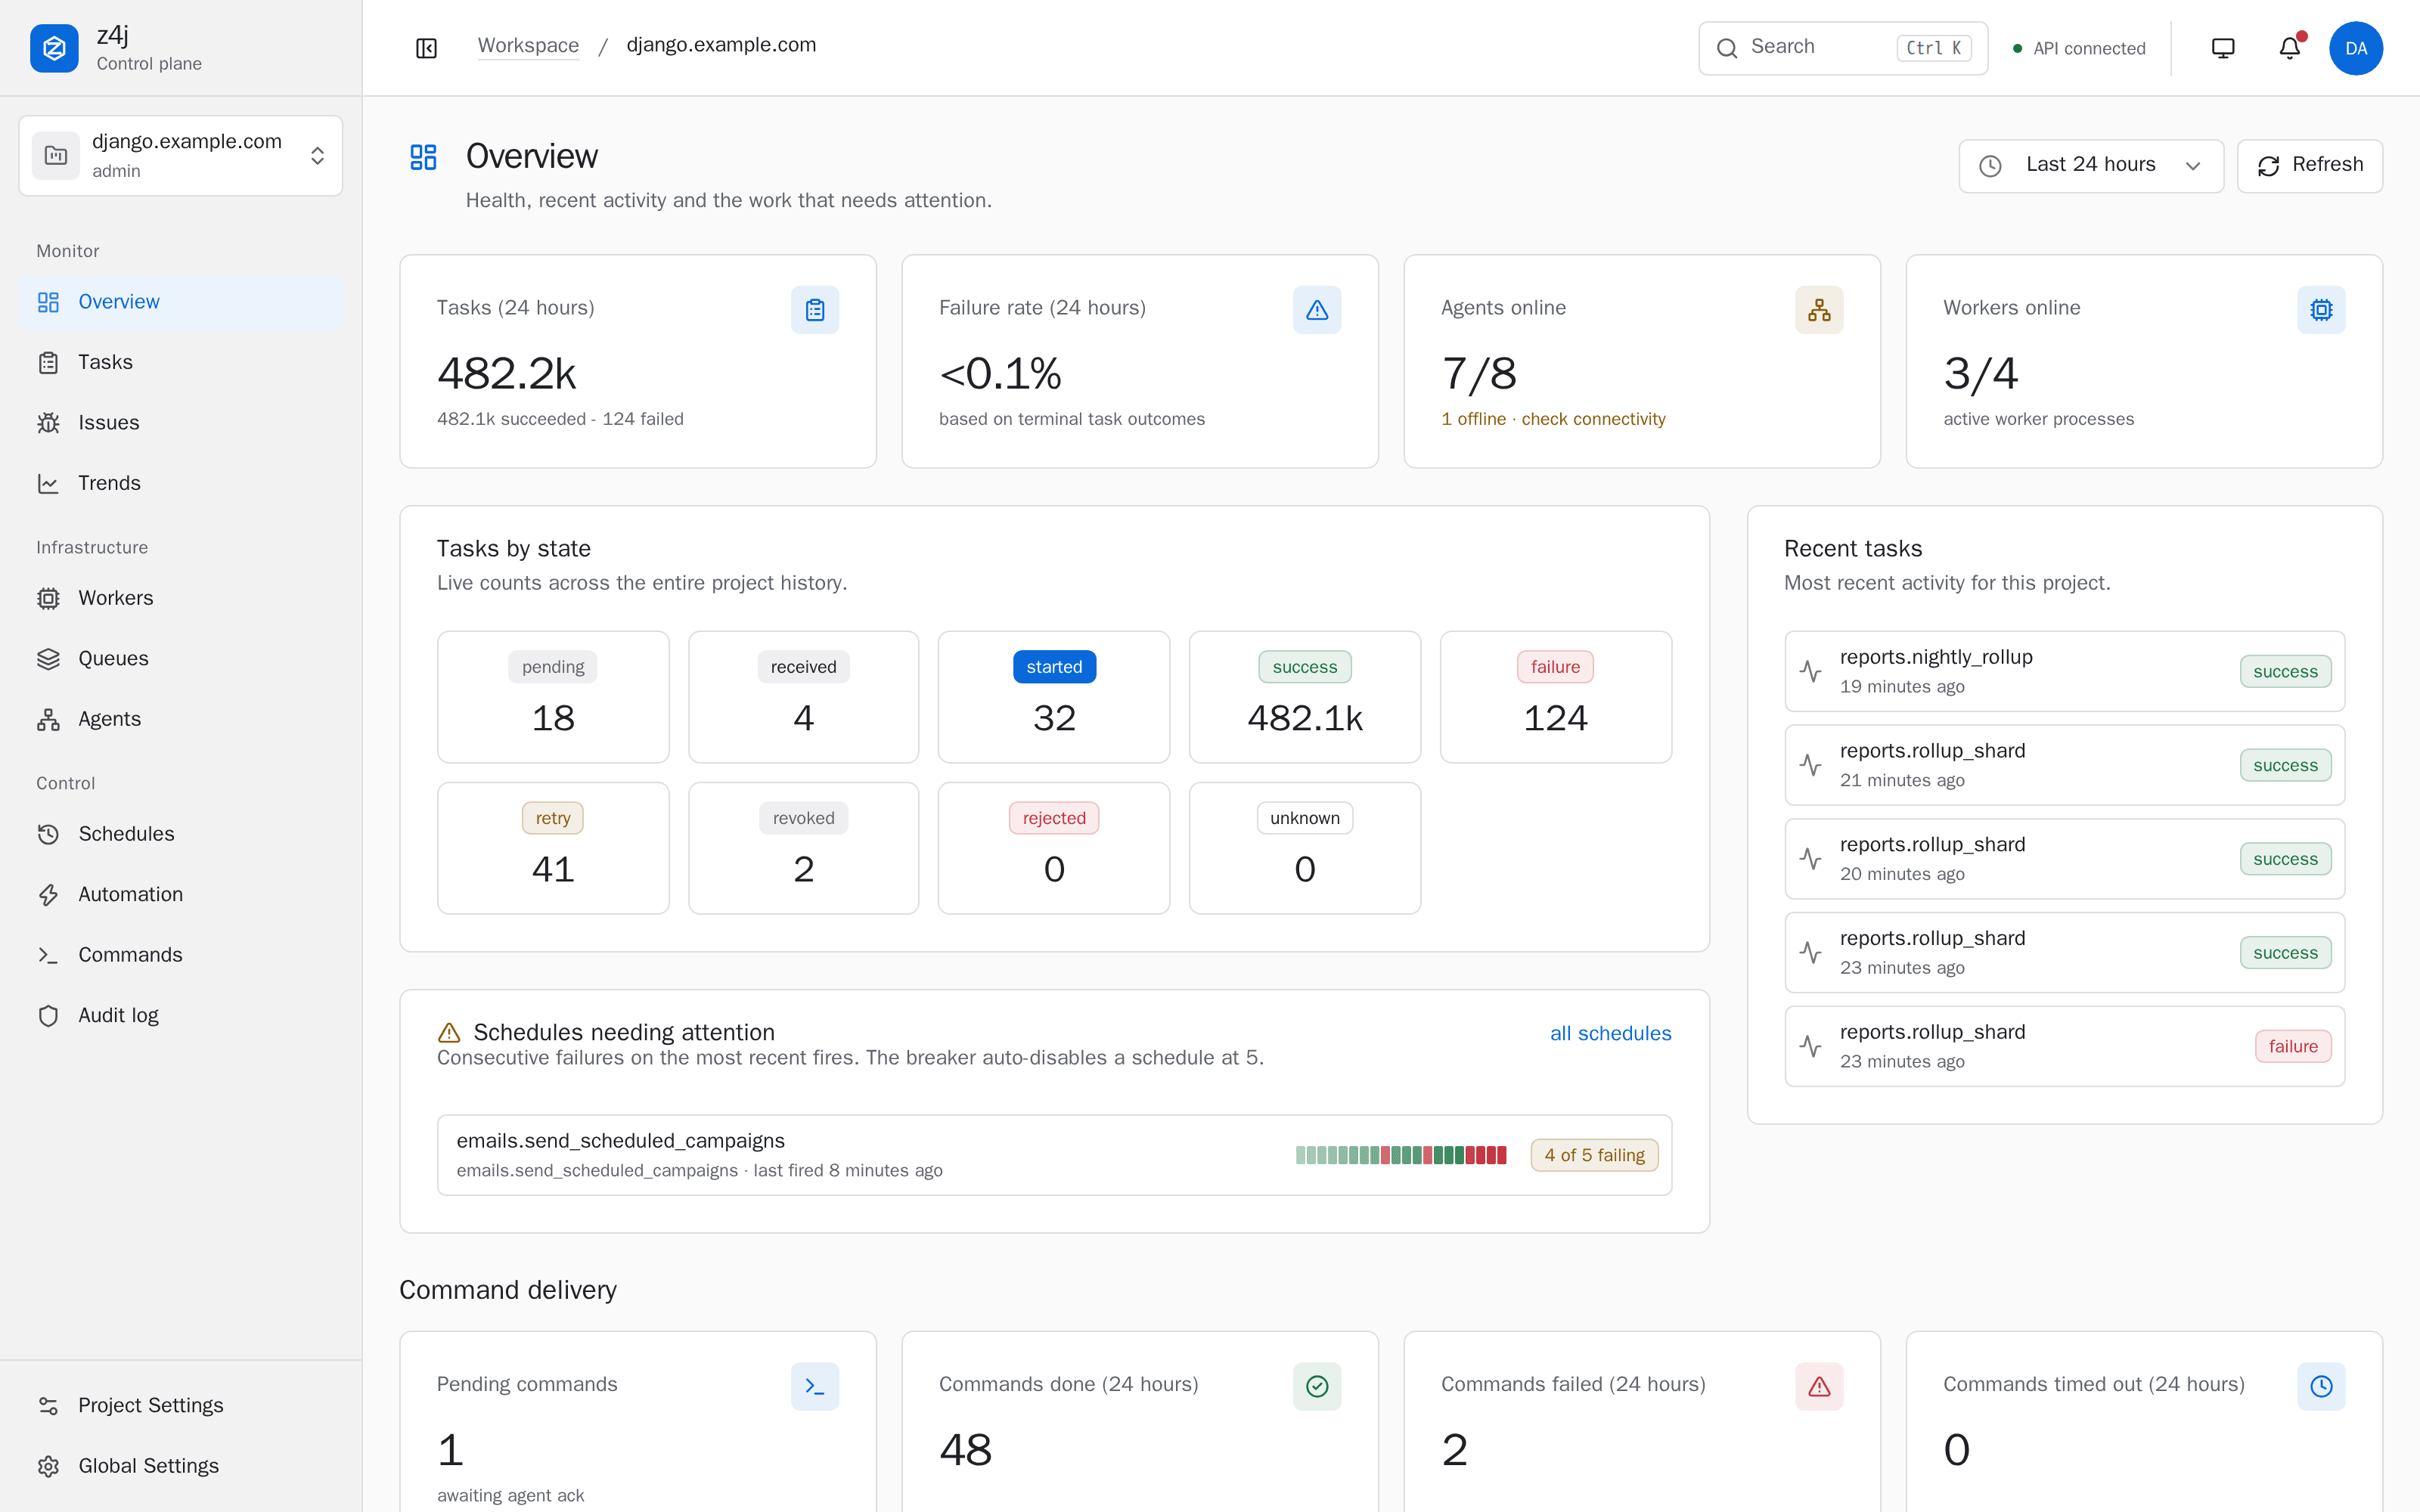Open Trends in the sidebar
The image size is (2420, 1512).
[x=181, y=483]
